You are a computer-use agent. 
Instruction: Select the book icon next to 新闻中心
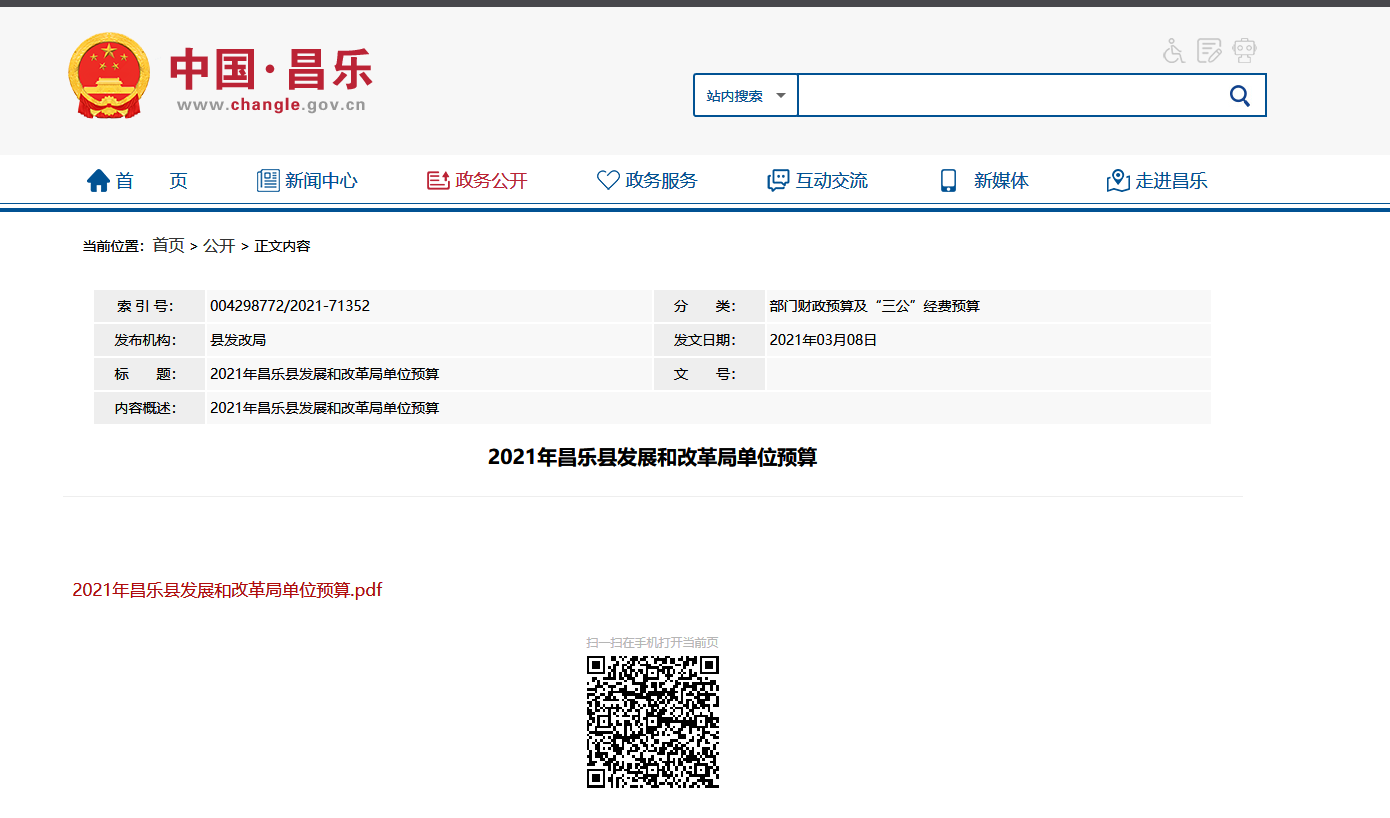point(267,180)
